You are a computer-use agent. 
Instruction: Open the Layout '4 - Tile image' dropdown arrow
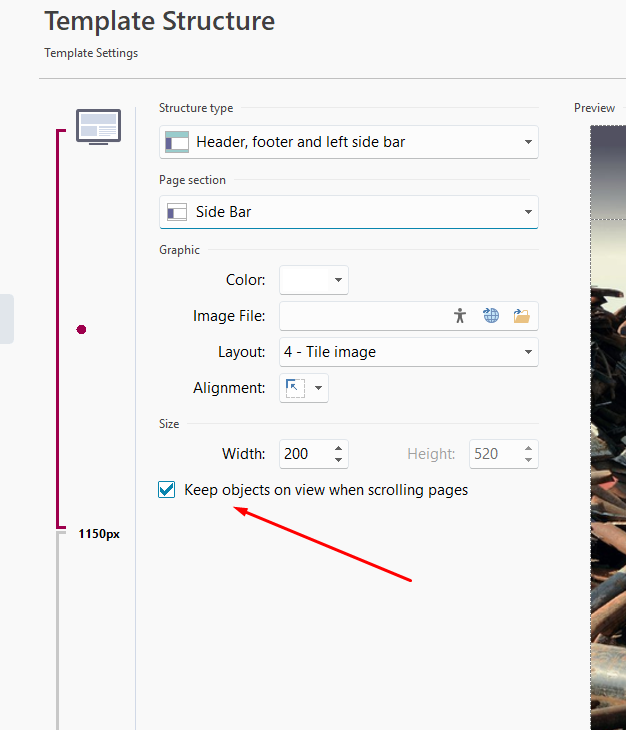[527, 352]
